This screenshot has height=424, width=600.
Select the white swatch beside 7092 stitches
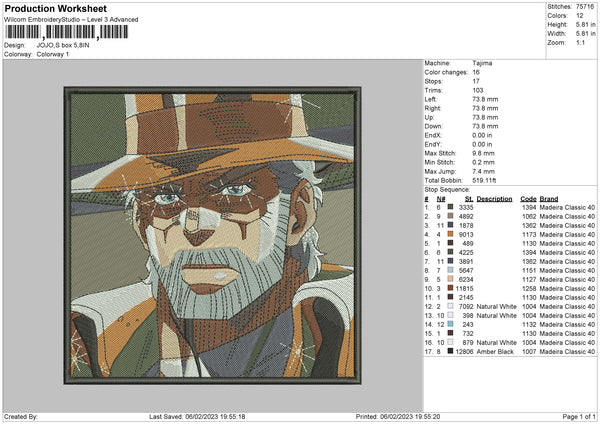click(x=451, y=306)
